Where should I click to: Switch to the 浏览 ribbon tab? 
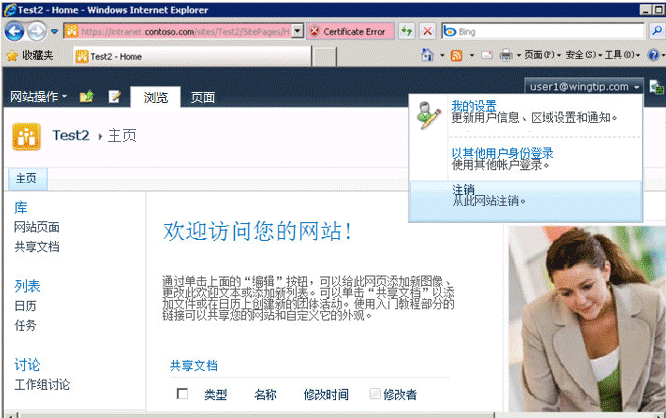coord(155,97)
